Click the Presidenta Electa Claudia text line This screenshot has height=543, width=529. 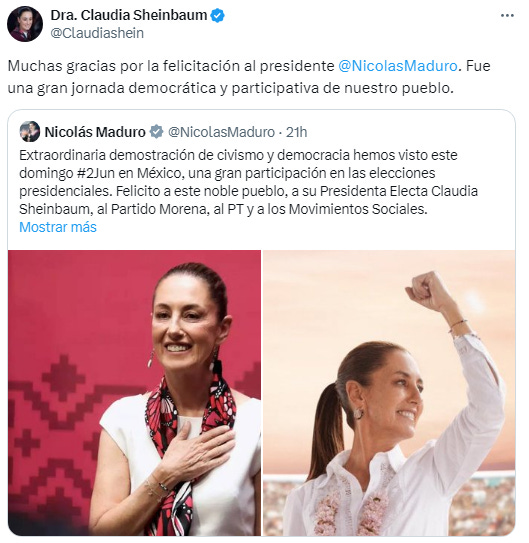point(399,191)
